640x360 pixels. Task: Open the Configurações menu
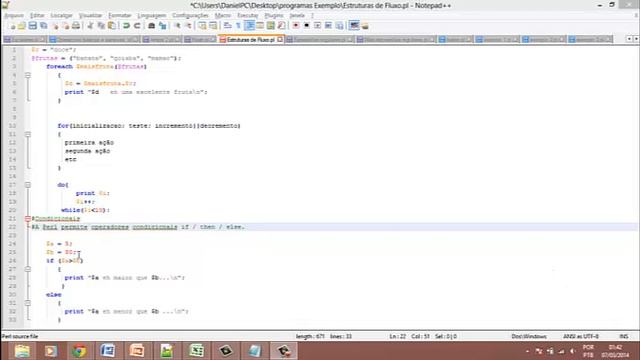190,16
